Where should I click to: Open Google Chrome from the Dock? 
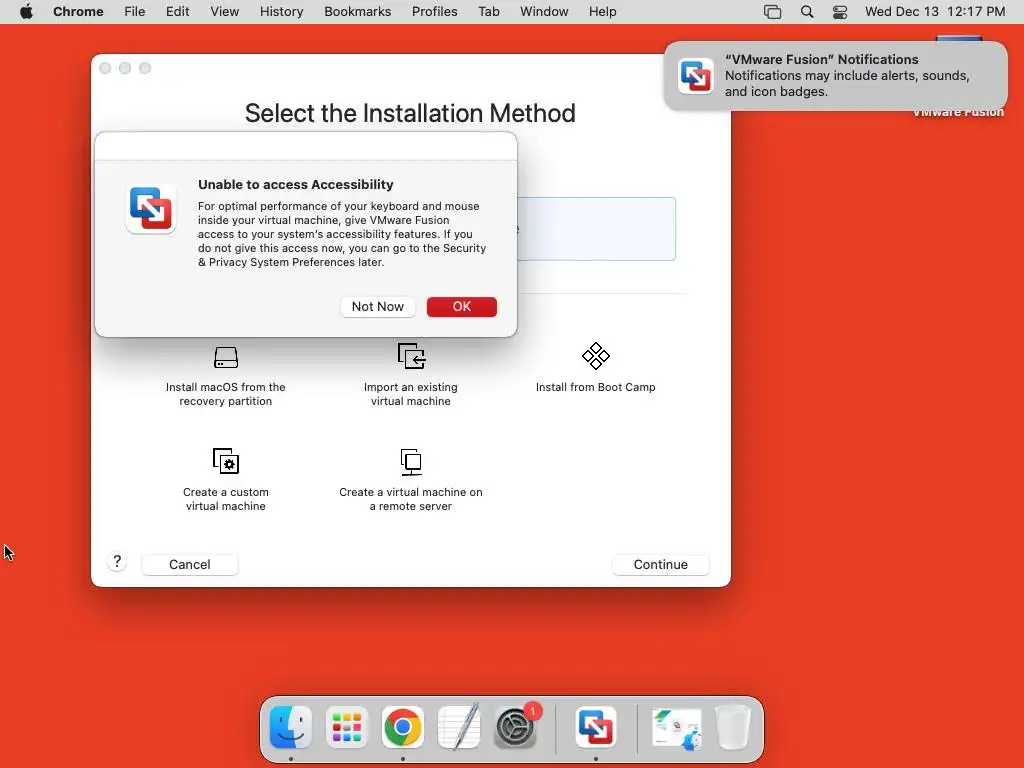tap(403, 727)
